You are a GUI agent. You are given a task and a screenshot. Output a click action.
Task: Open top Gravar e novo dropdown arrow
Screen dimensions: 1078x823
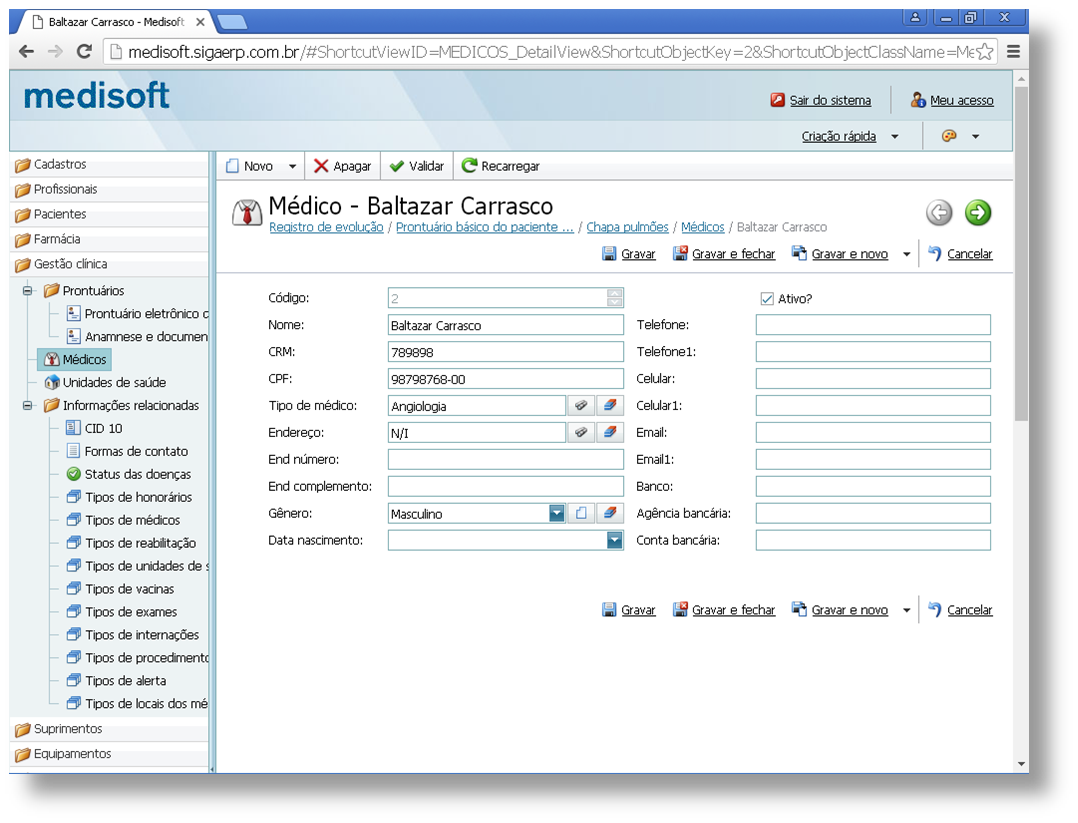[x=906, y=254]
